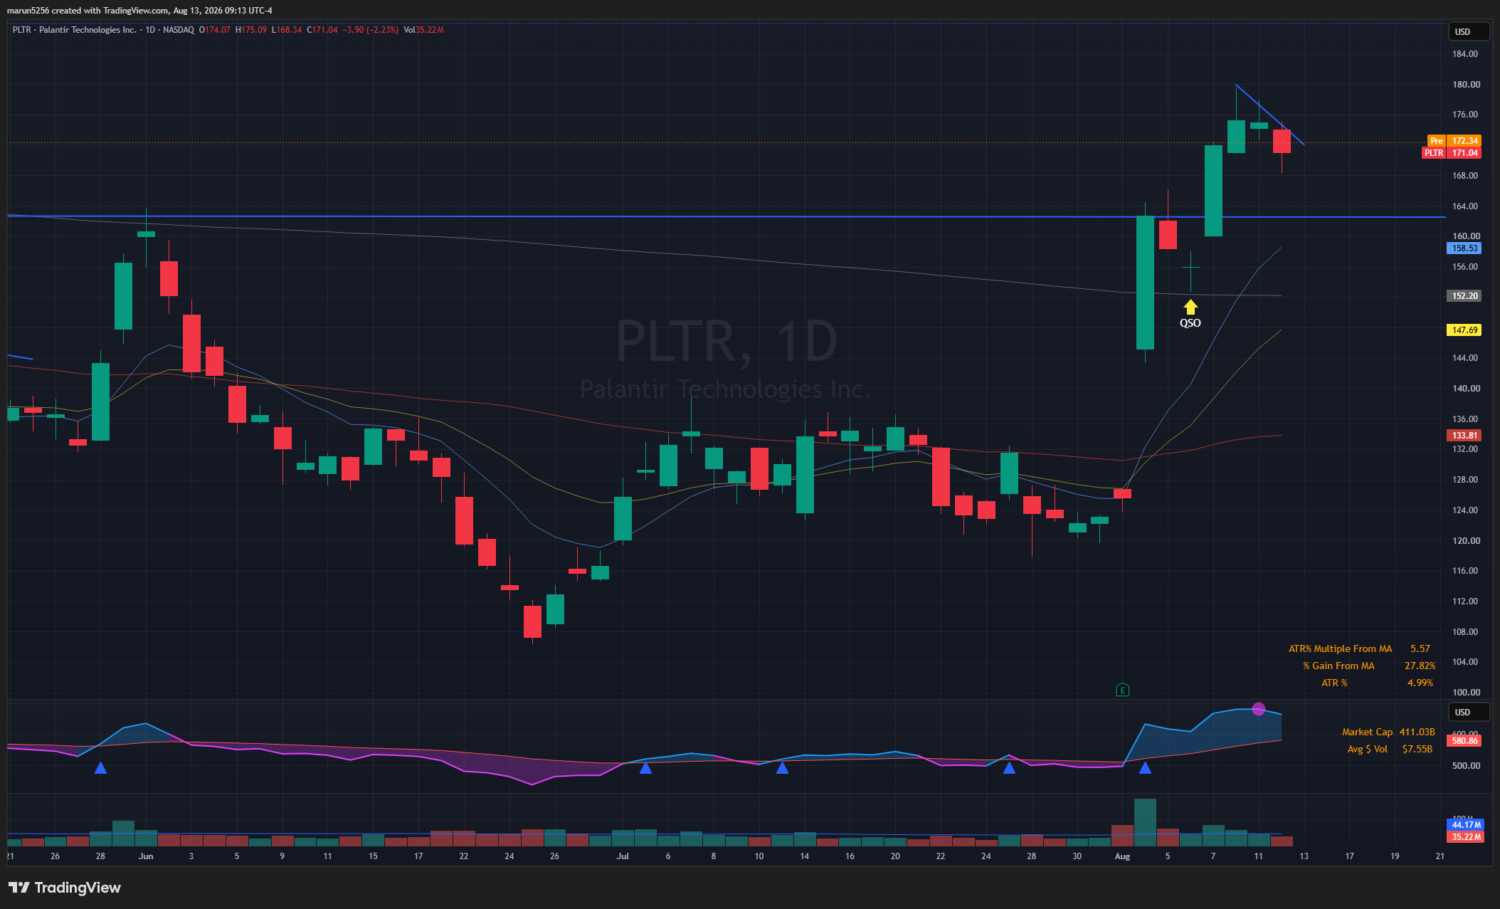Select the yellow 147.69 price label
The height and width of the screenshot is (909, 1500).
[1465, 330]
